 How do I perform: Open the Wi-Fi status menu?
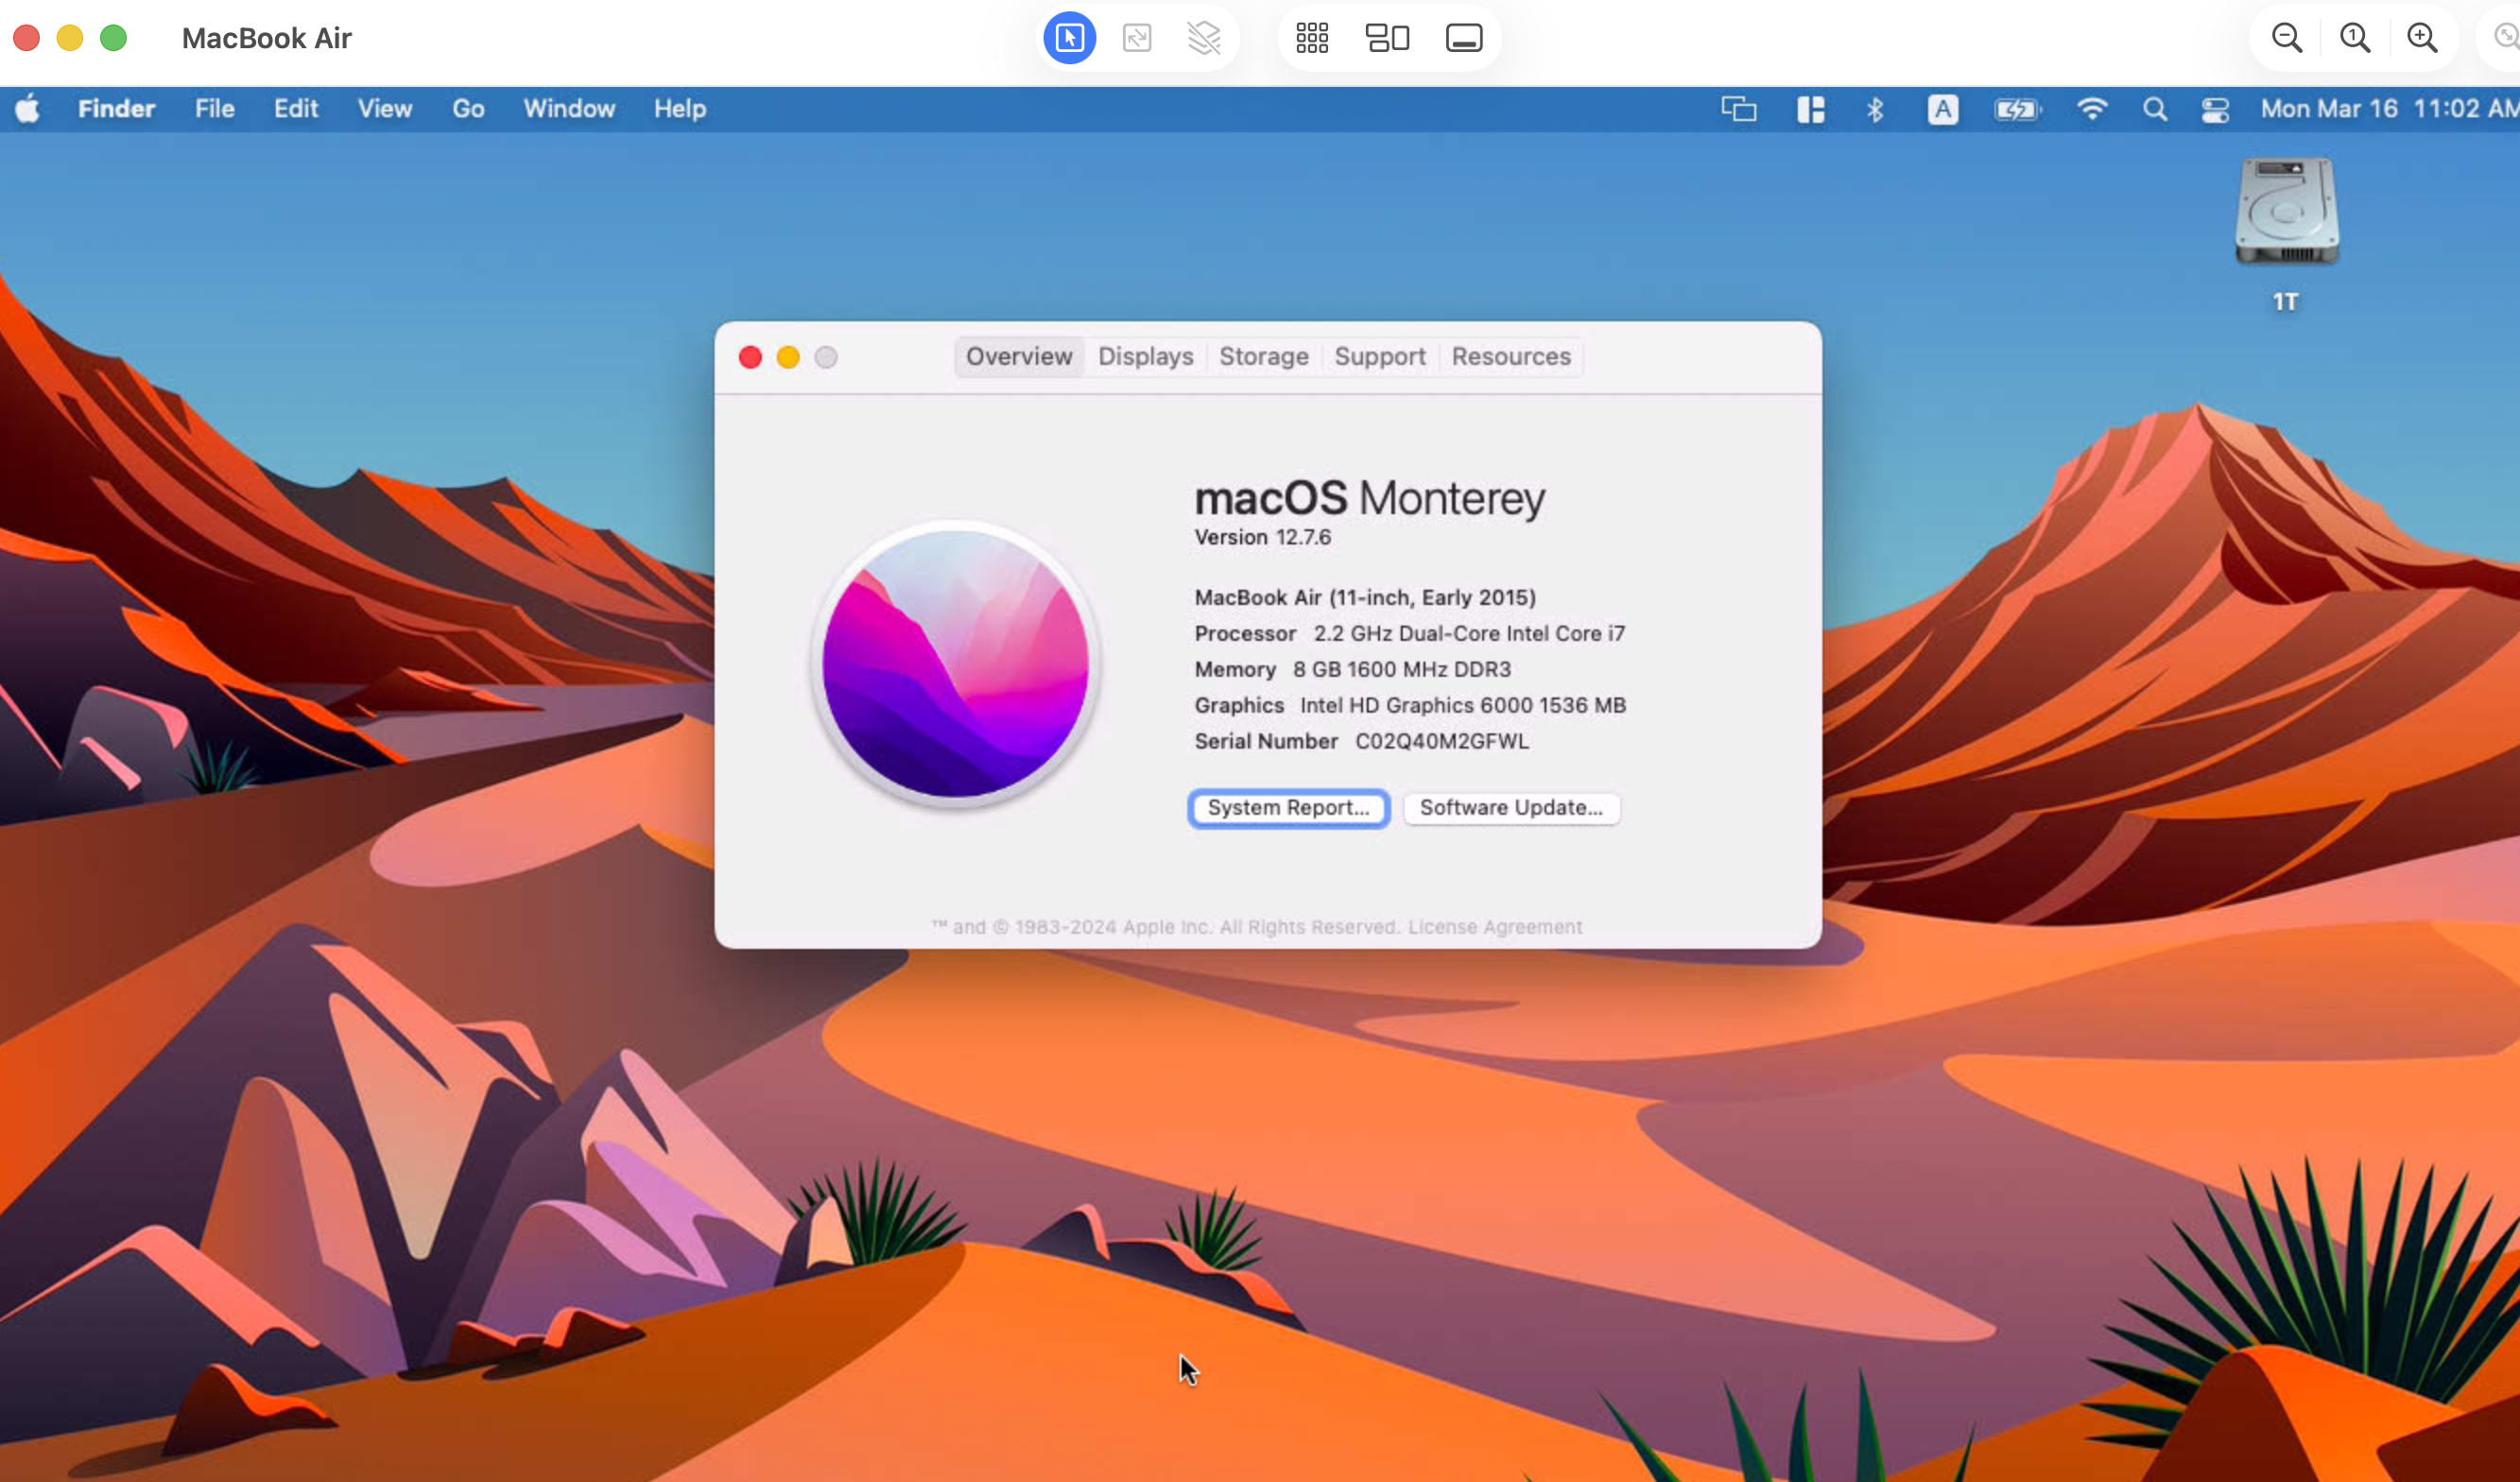click(x=2091, y=109)
